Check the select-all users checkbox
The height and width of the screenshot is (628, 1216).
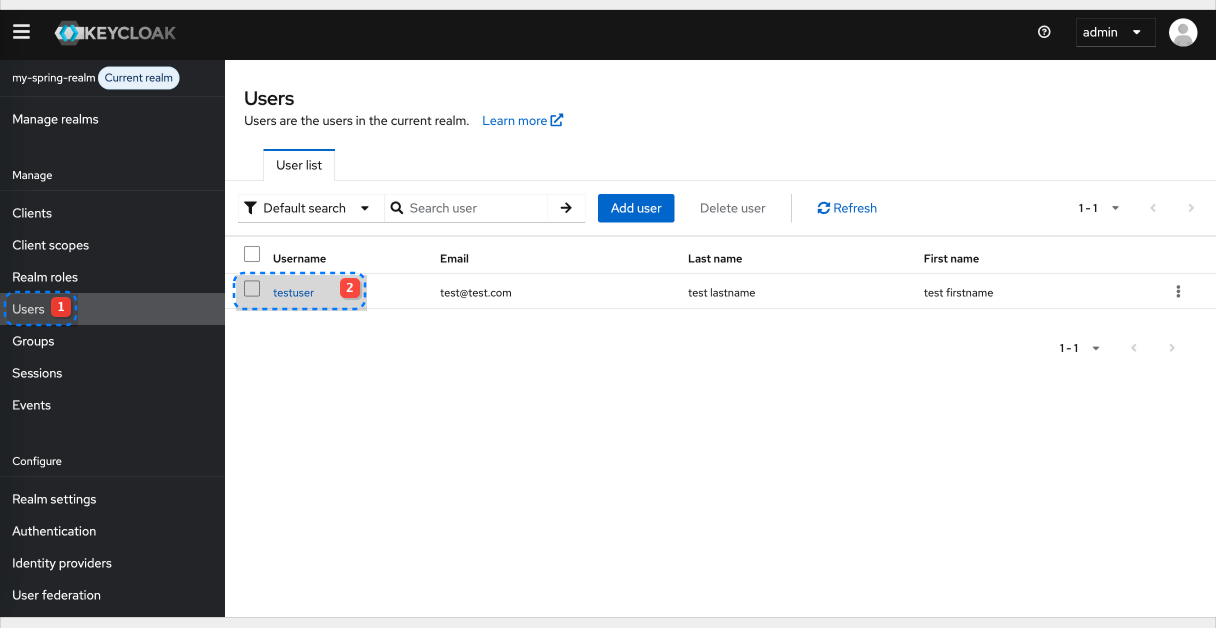(251, 254)
